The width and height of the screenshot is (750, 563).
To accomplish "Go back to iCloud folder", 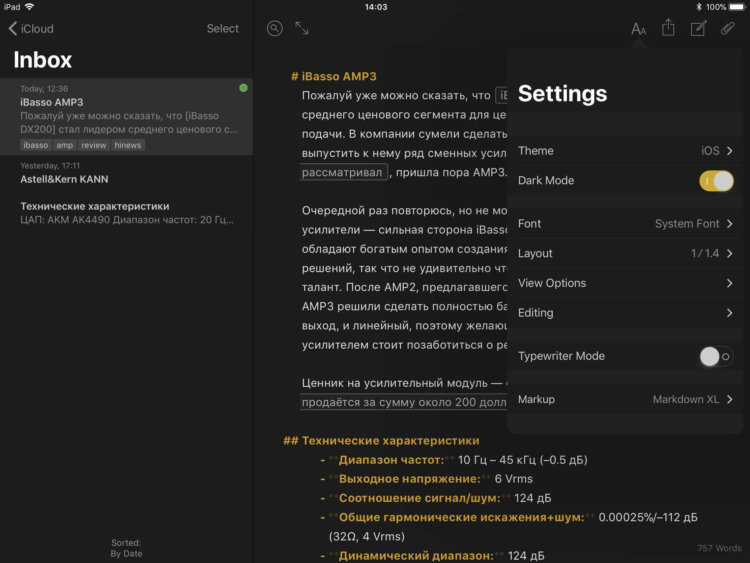I will tap(31, 29).
